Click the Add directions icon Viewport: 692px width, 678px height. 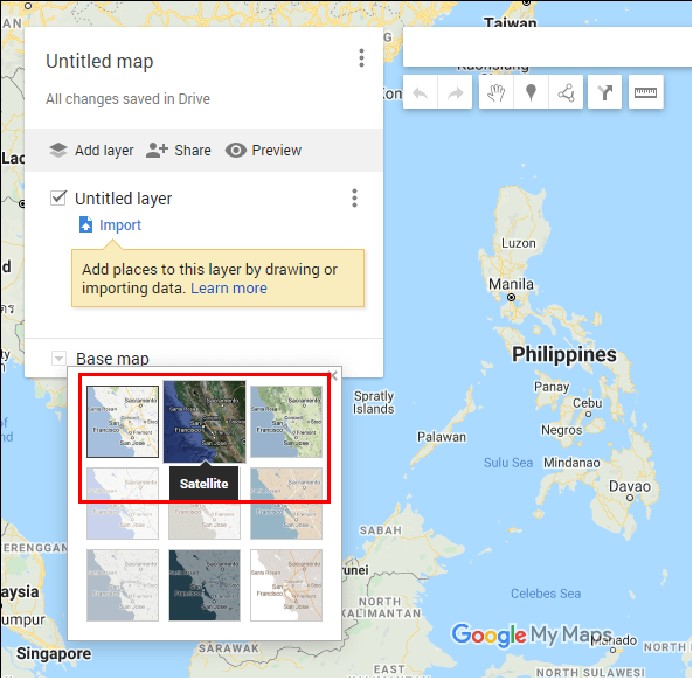click(x=605, y=94)
